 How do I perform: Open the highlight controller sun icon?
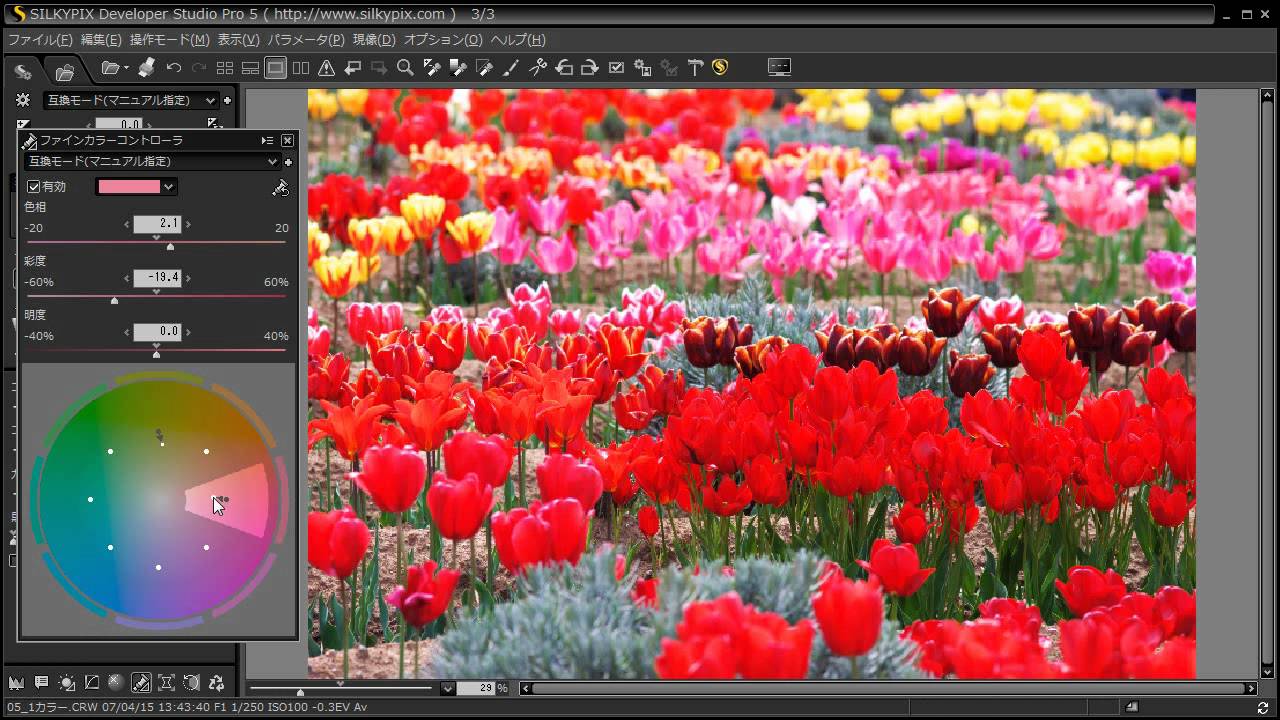pos(66,683)
